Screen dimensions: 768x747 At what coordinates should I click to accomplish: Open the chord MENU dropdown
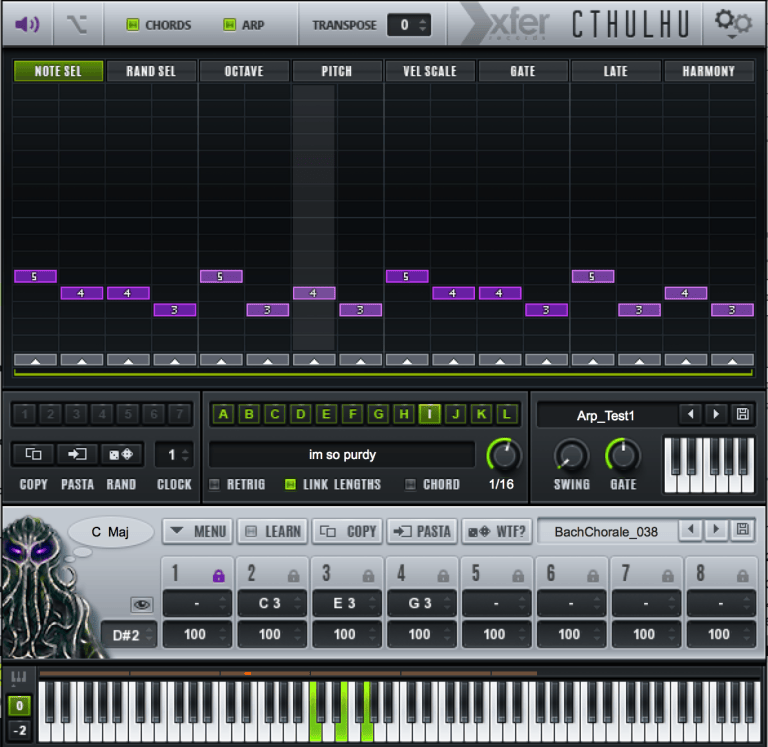pyautogui.click(x=198, y=531)
